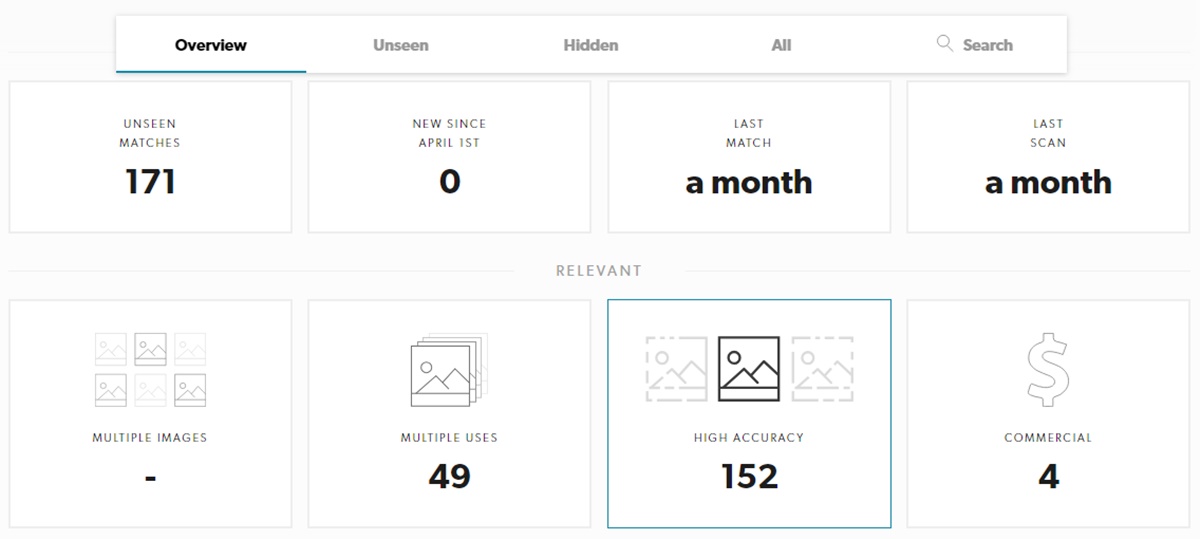Viewport: 1200px width, 539px height.
Task: Open the Unseen Matches card
Action: (150, 157)
